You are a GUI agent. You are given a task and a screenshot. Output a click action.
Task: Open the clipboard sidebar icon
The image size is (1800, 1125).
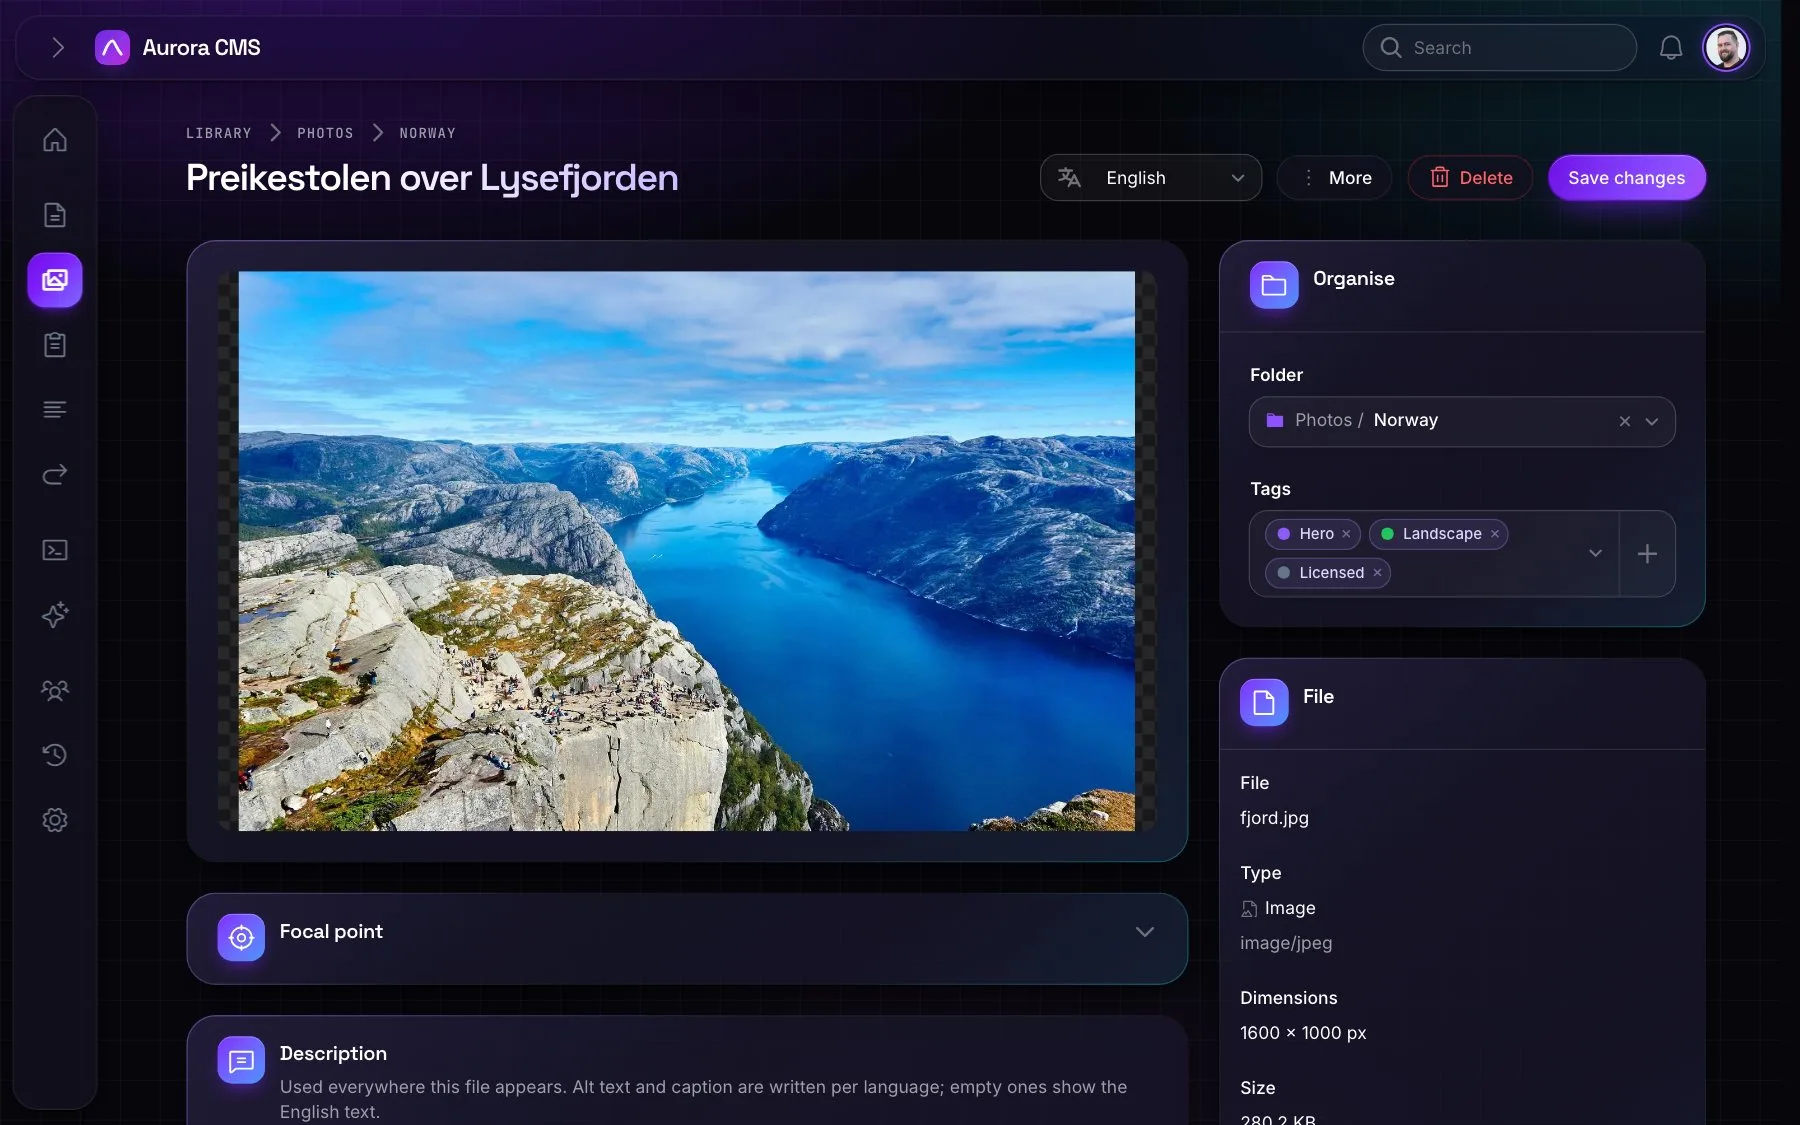(55, 345)
